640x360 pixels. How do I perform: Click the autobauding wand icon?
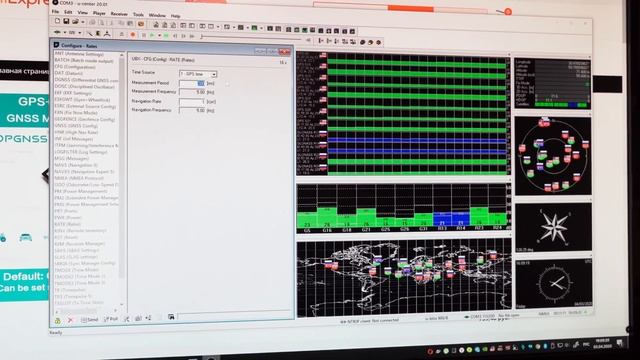(x=89, y=33)
